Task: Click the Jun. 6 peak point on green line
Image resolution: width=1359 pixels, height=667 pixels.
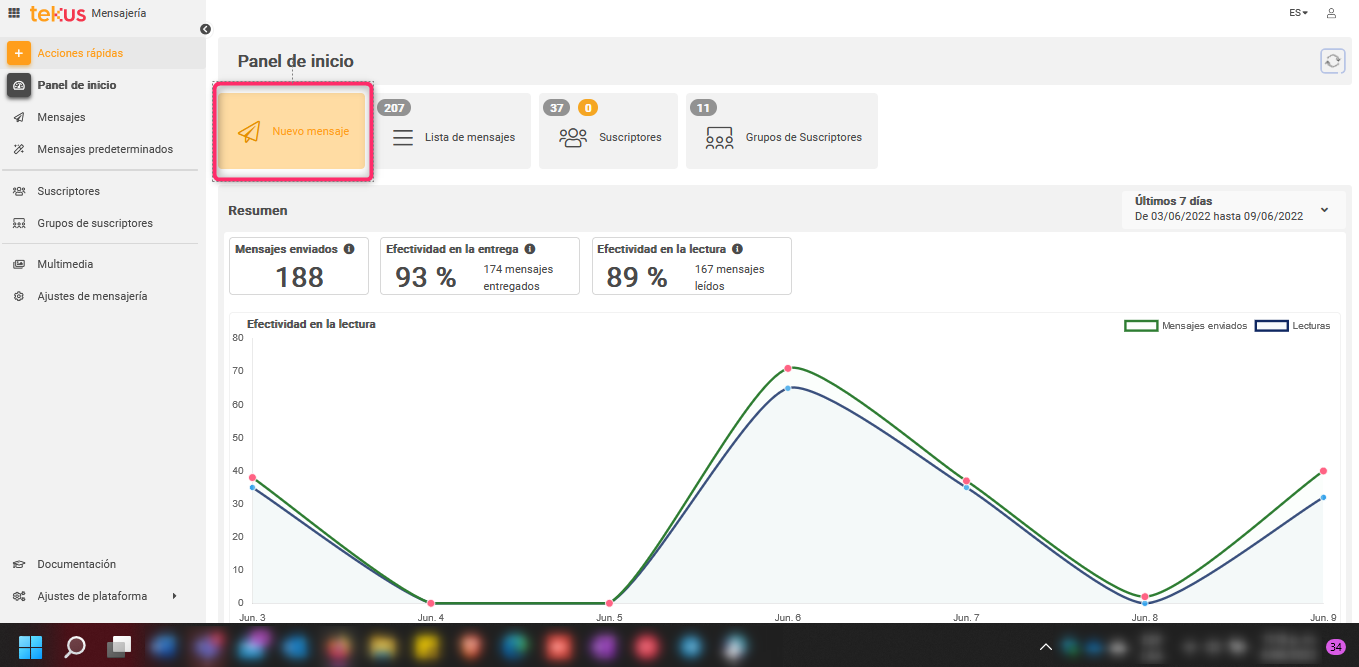Action: (x=788, y=368)
